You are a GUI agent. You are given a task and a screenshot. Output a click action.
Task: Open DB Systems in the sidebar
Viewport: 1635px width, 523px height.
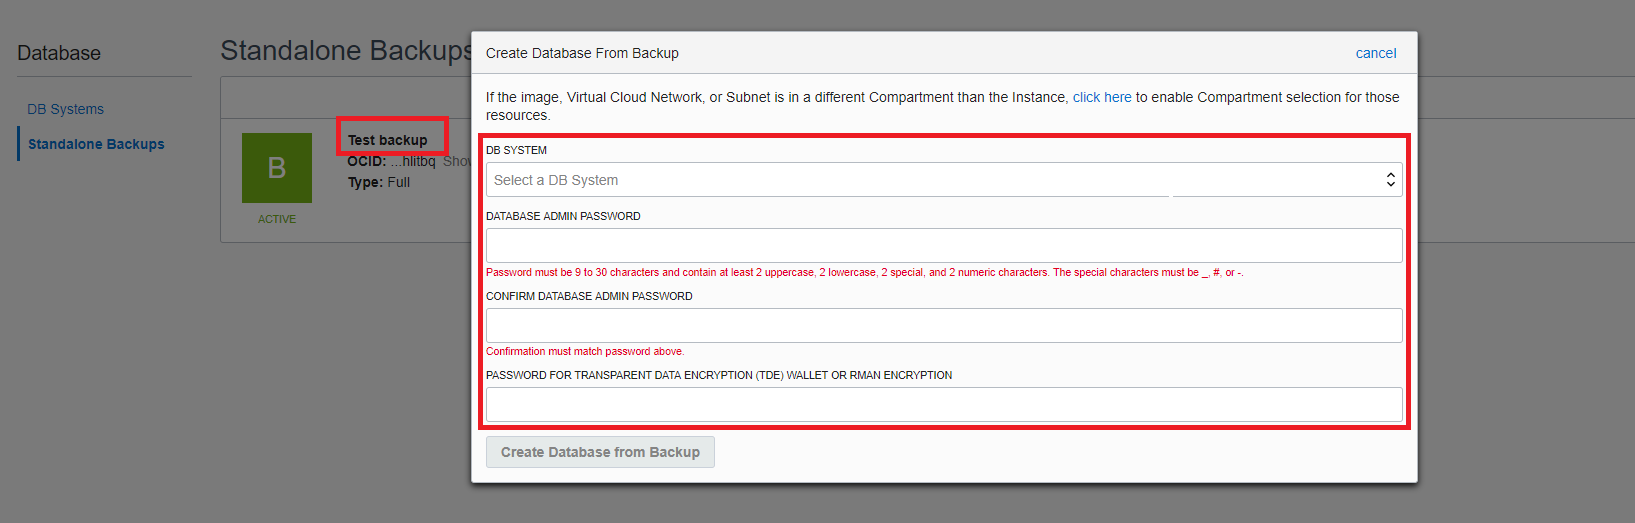point(65,109)
